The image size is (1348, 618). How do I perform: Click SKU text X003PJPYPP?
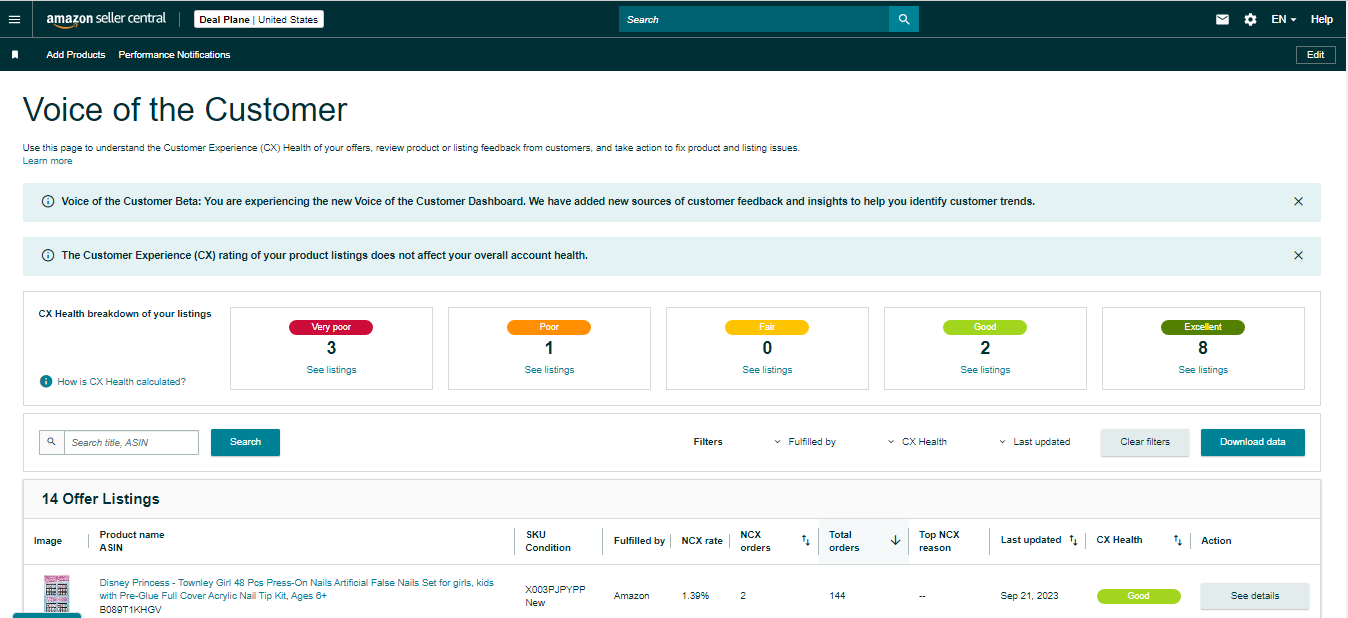pos(555,590)
